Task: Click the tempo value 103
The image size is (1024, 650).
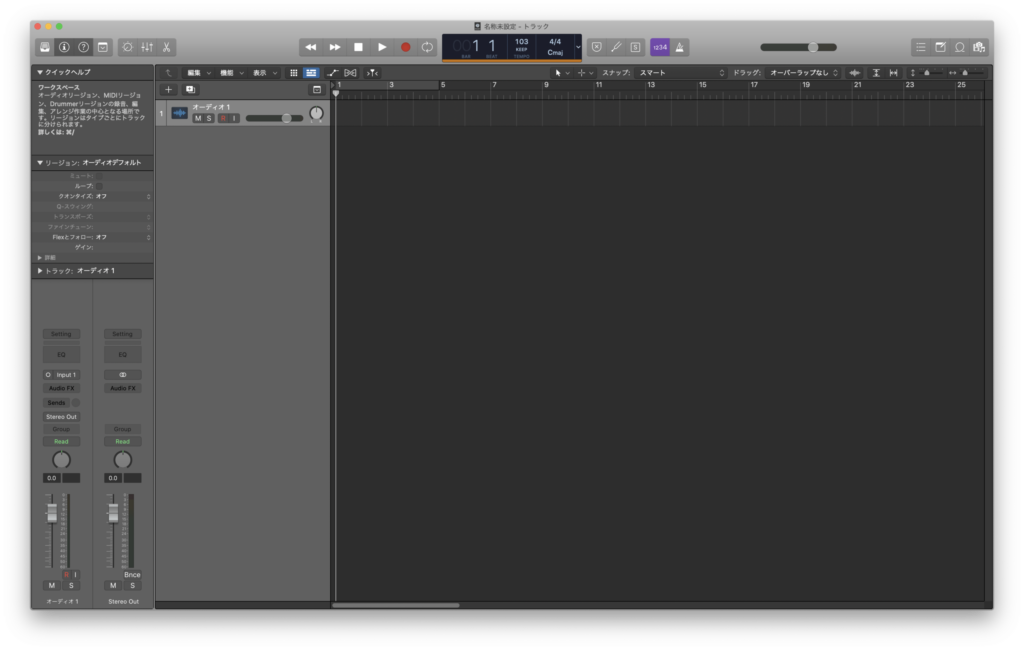Action: 521,42
